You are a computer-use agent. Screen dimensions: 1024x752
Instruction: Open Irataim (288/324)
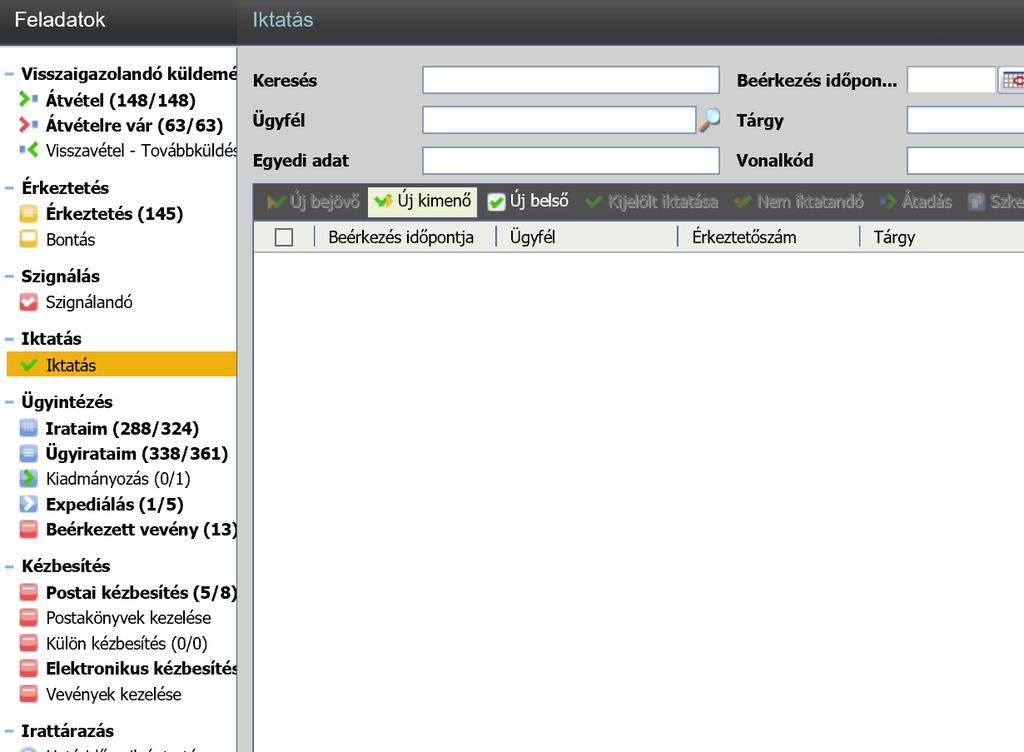(x=122, y=428)
